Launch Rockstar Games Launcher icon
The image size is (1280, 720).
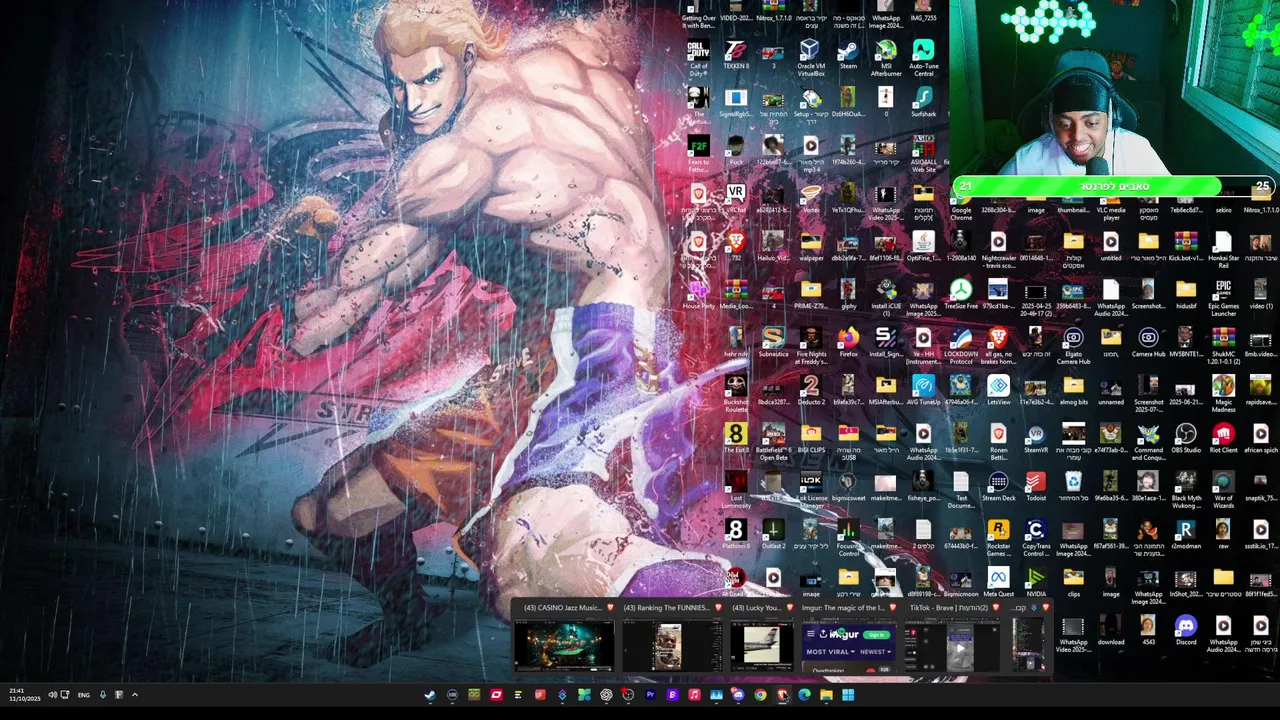[998, 536]
